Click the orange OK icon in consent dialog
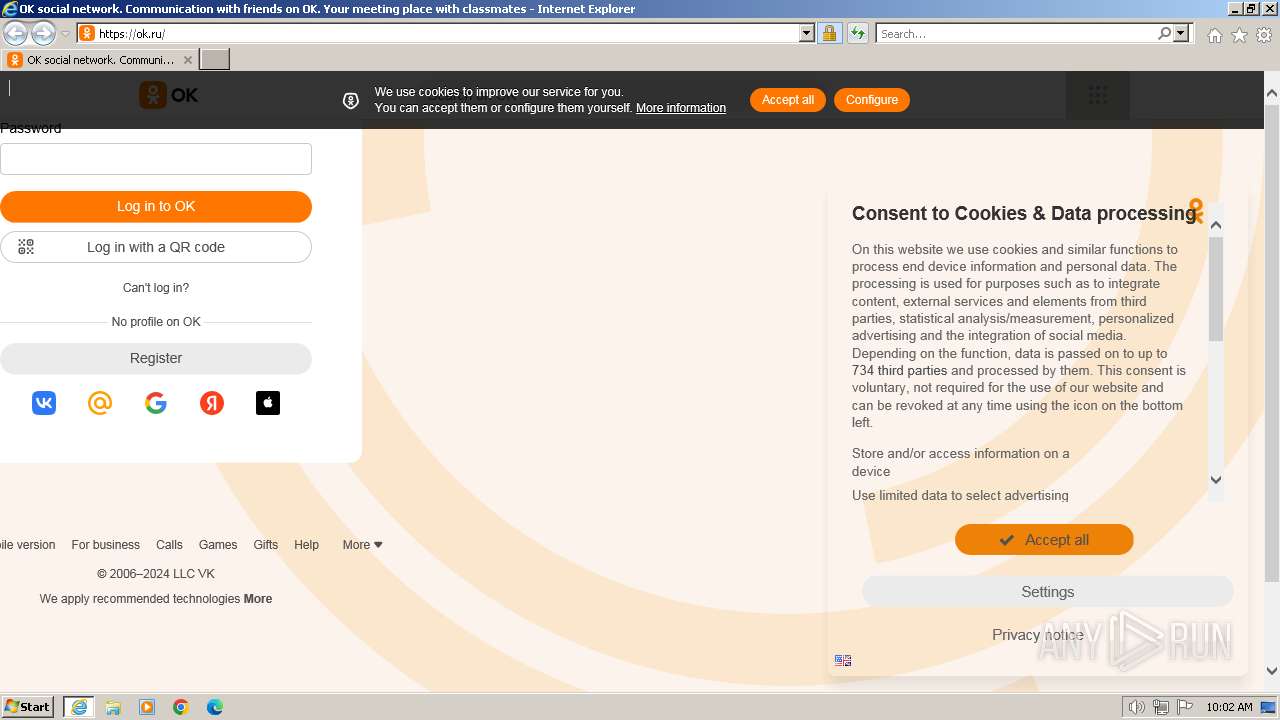The image size is (1280, 720). pos(1195,210)
